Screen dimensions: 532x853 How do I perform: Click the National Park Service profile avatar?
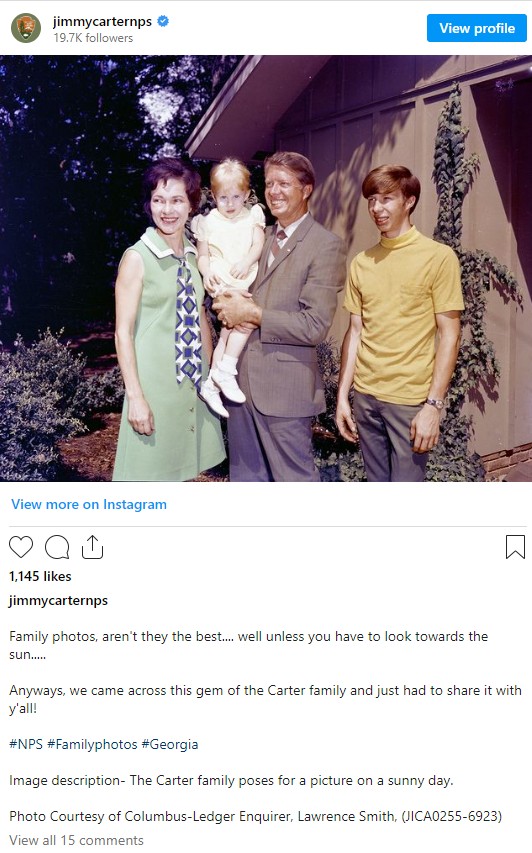(x=26, y=28)
